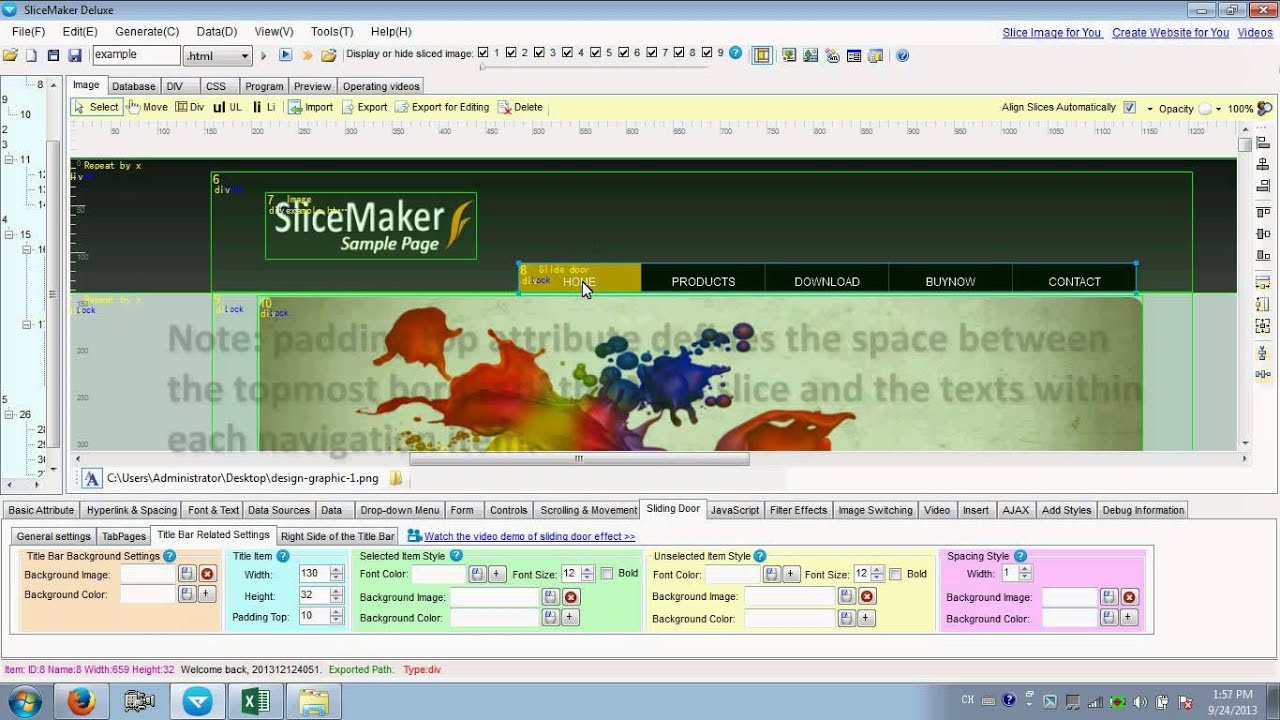
Task: Click the example filename input field
Action: tap(136, 56)
